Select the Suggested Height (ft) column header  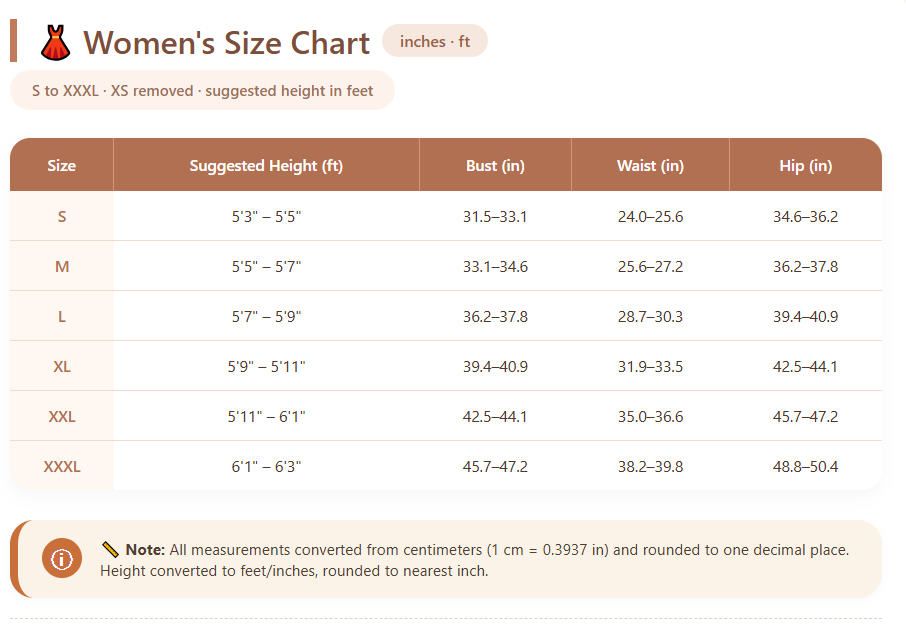click(266, 166)
